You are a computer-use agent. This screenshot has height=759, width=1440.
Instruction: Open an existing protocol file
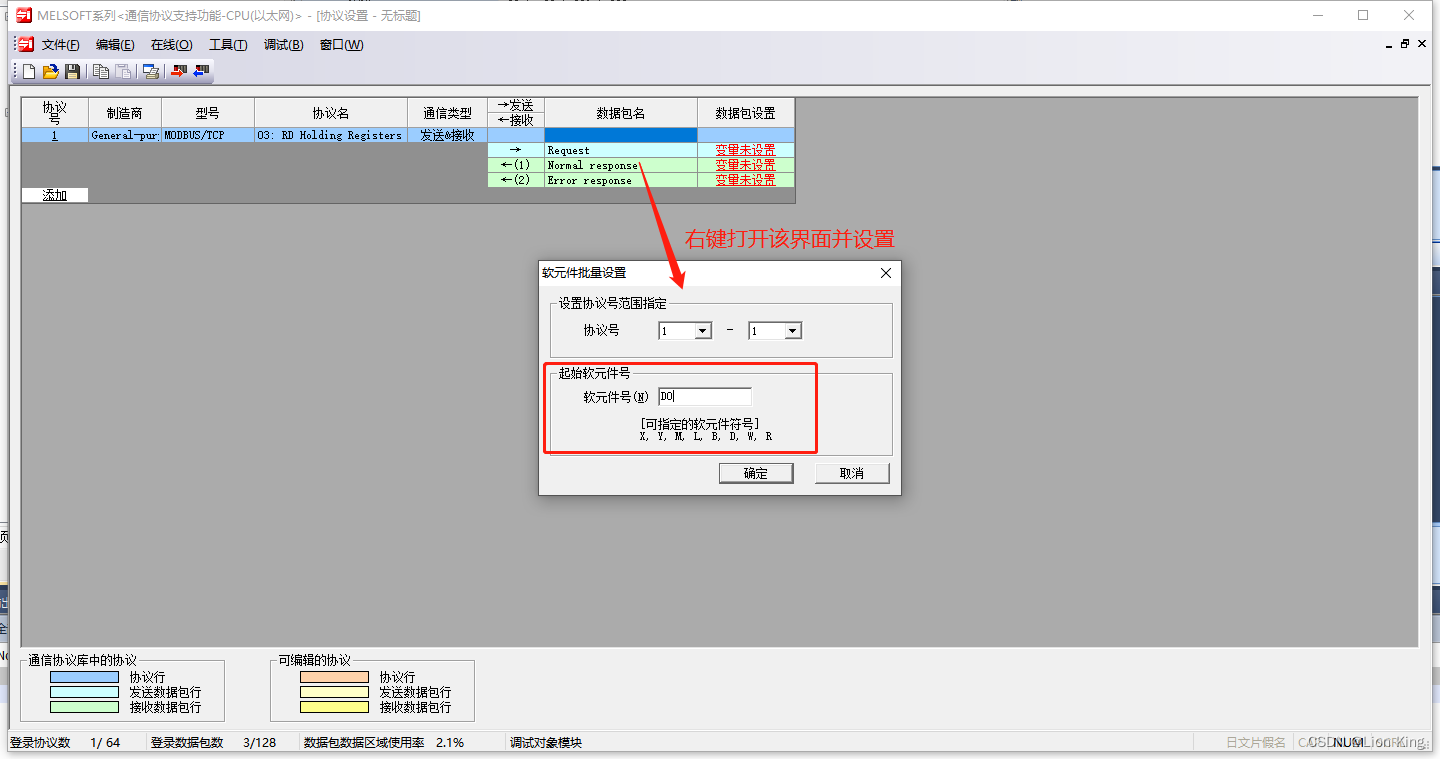click(x=50, y=71)
